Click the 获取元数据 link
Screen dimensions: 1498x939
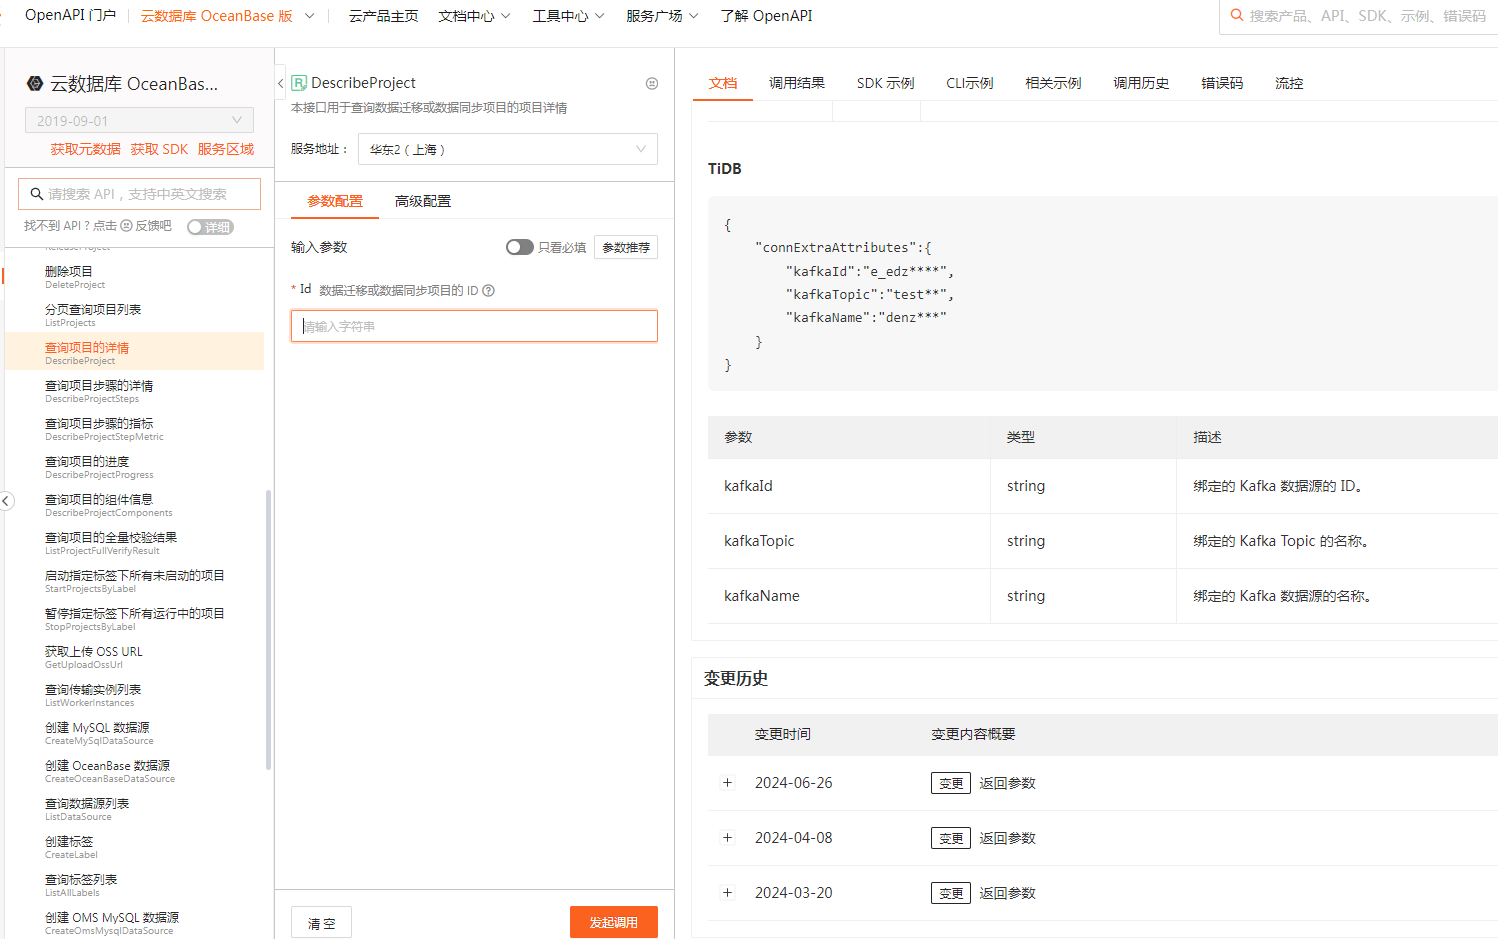coord(86,149)
